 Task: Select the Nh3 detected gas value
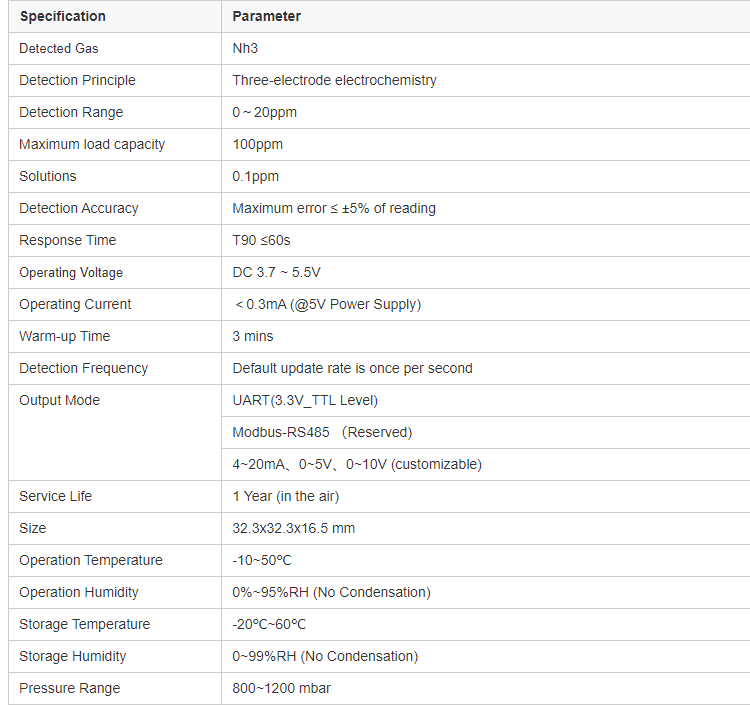[x=245, y=48]
